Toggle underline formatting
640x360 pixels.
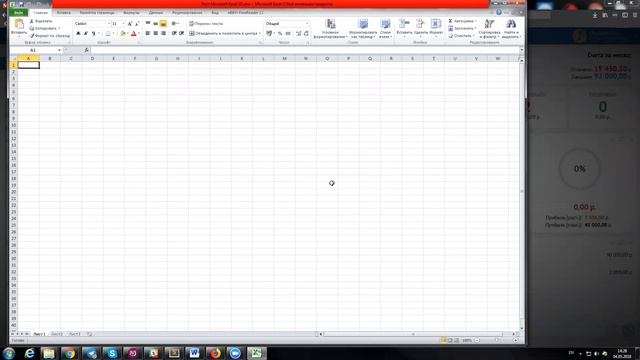(93, 33)
